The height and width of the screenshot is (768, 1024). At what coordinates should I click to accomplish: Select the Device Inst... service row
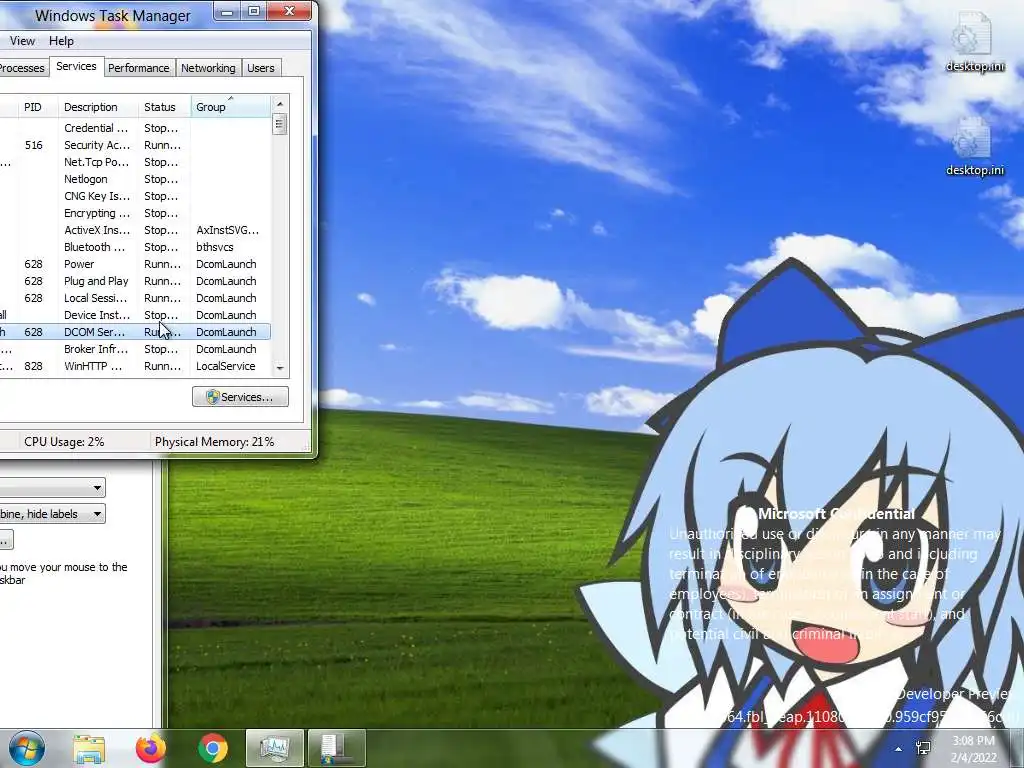pos(135,315)
